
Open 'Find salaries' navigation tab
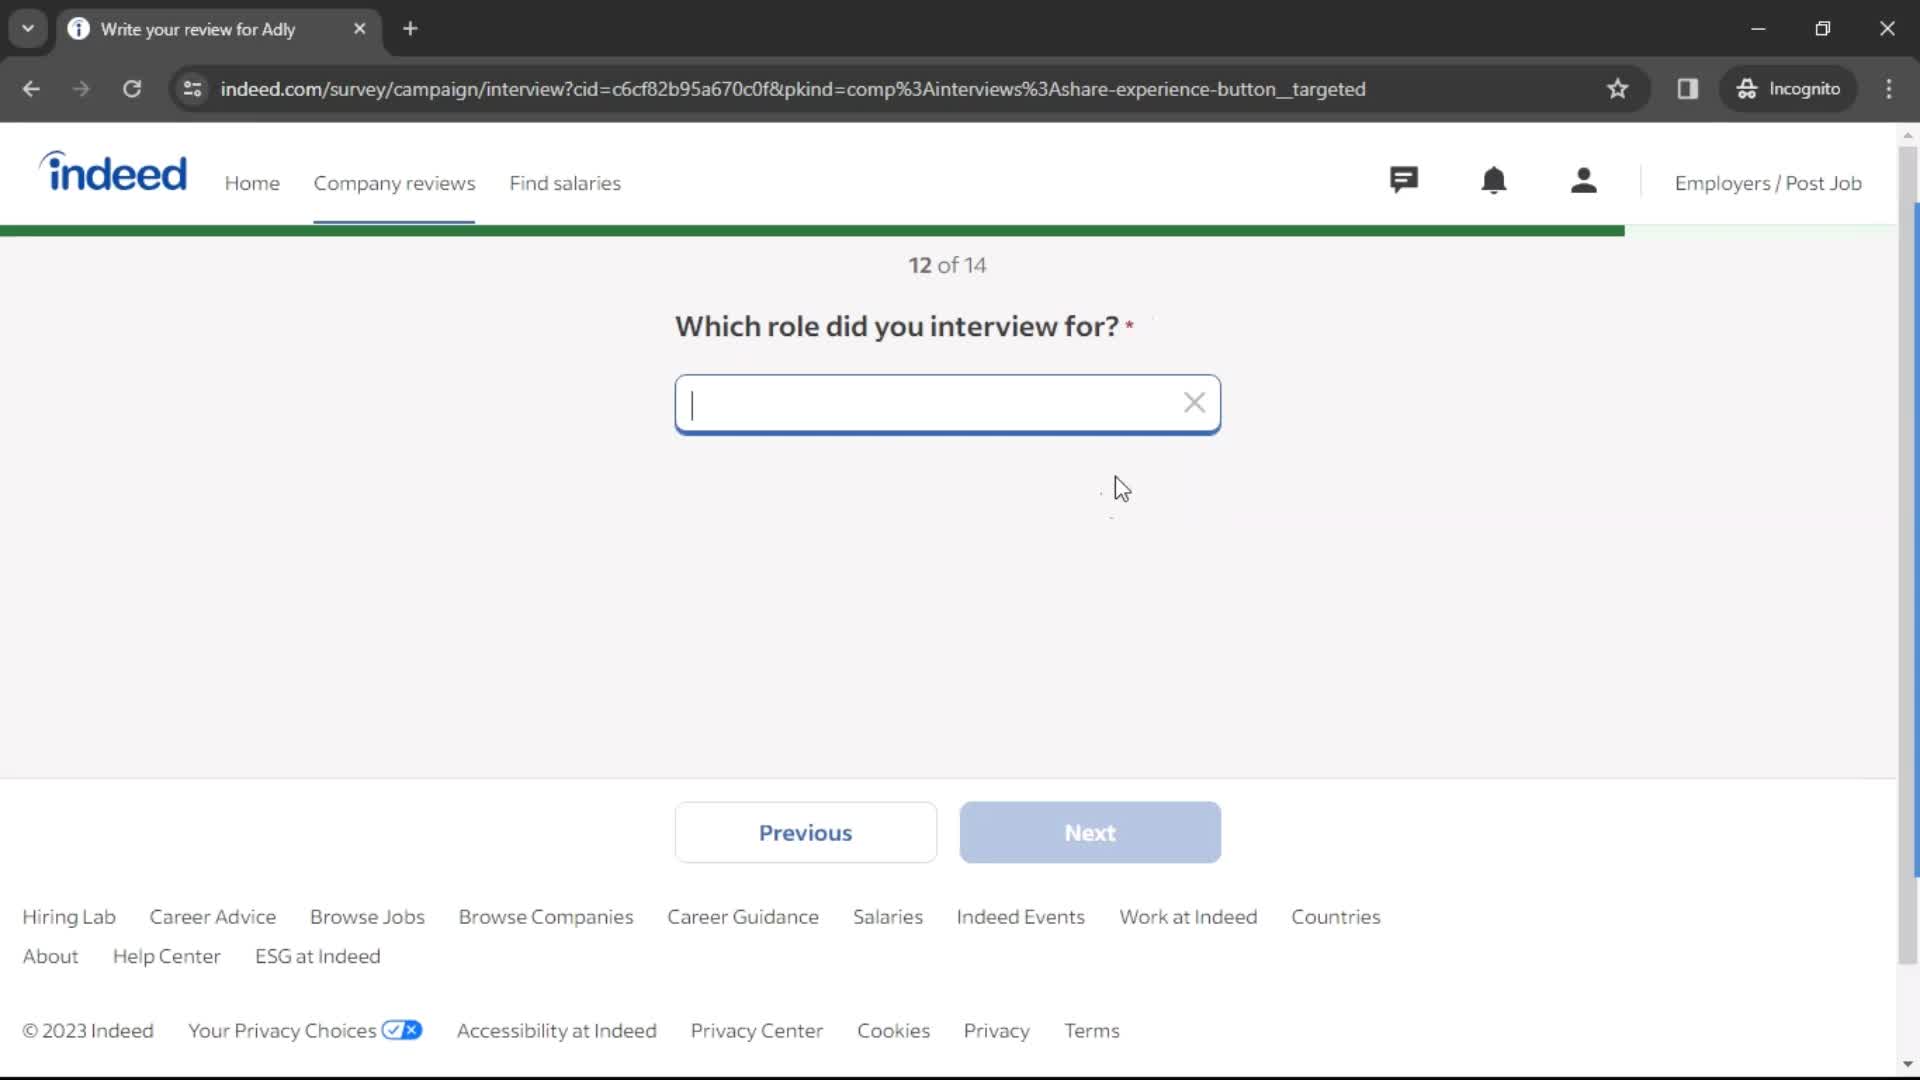[x=566, y=182]
